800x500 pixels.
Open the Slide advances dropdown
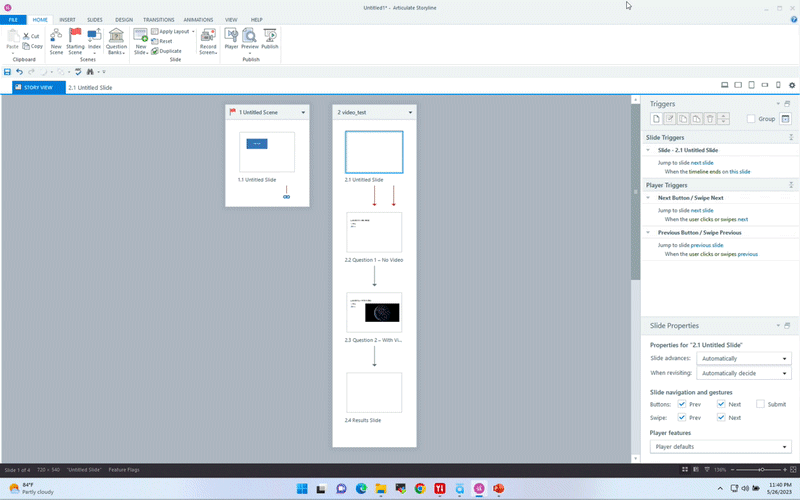point(744,358)
